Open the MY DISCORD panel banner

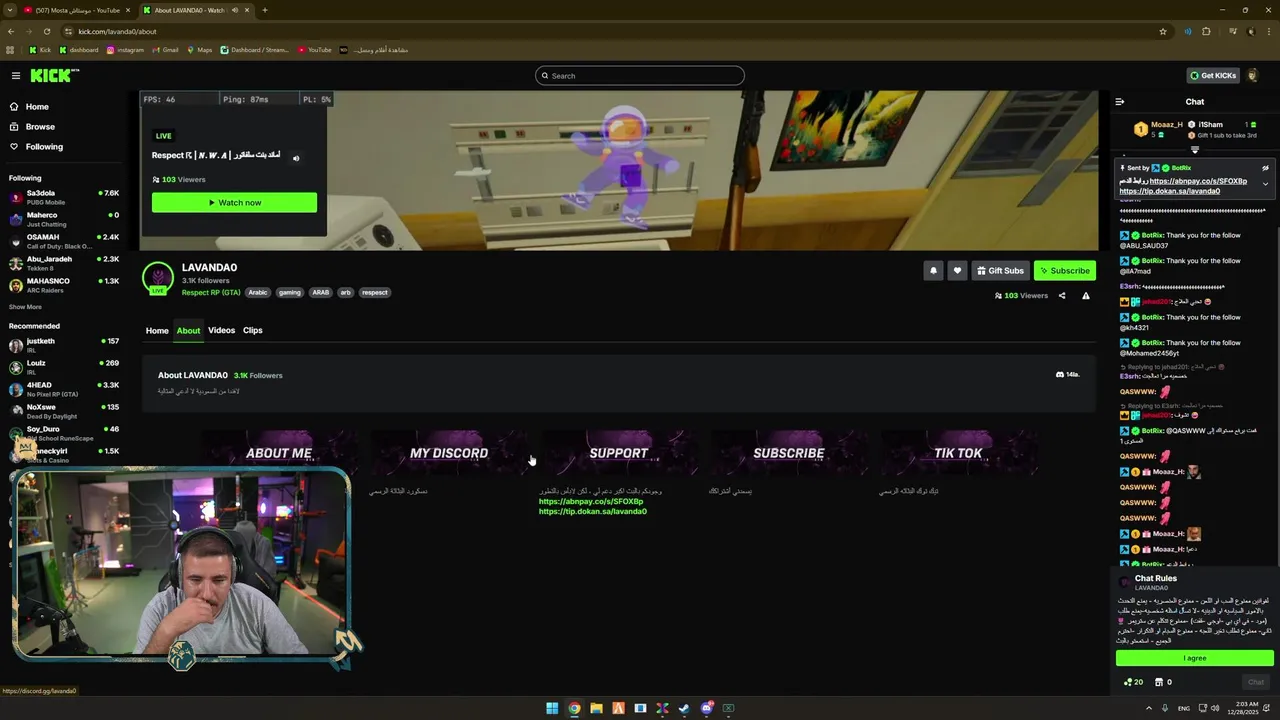pyautogui.click(x=449, y=453)
